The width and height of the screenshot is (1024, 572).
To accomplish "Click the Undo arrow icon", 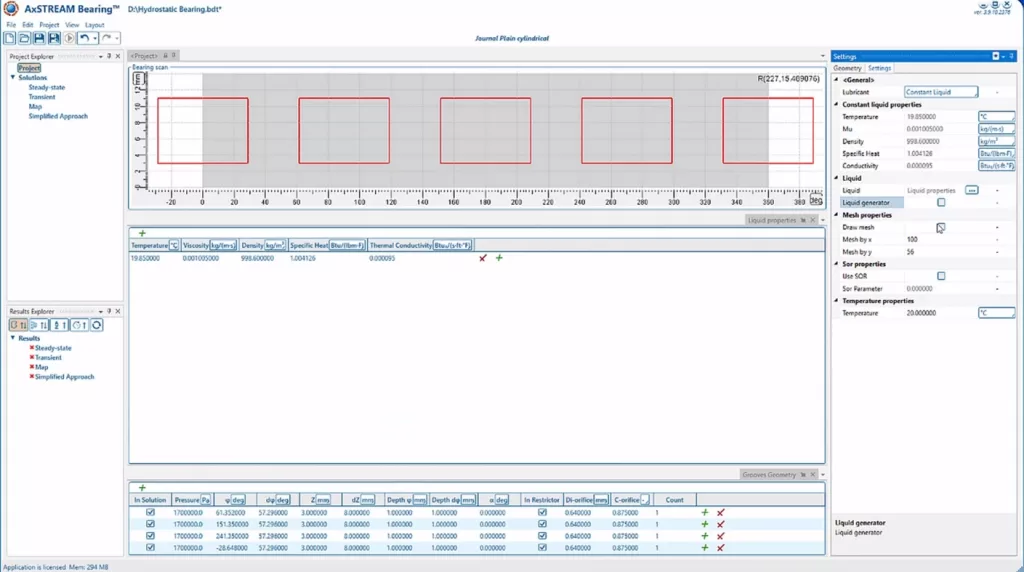I will [x=85, y=38].
